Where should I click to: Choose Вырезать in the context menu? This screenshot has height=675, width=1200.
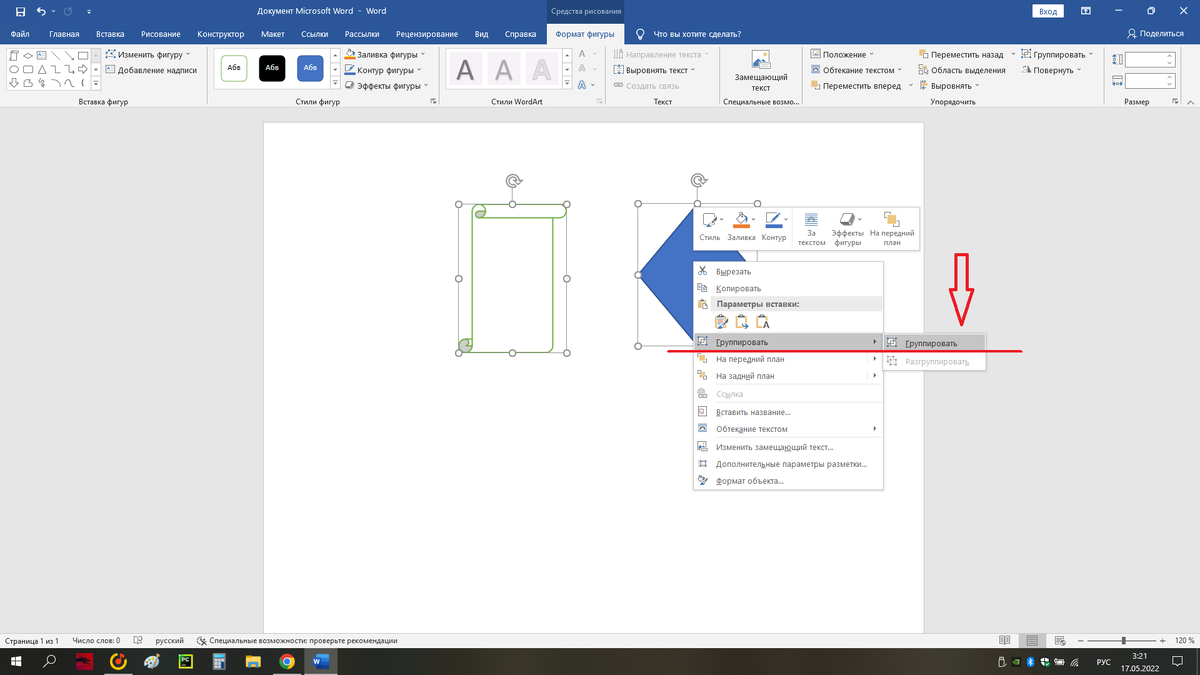[788, 271]
